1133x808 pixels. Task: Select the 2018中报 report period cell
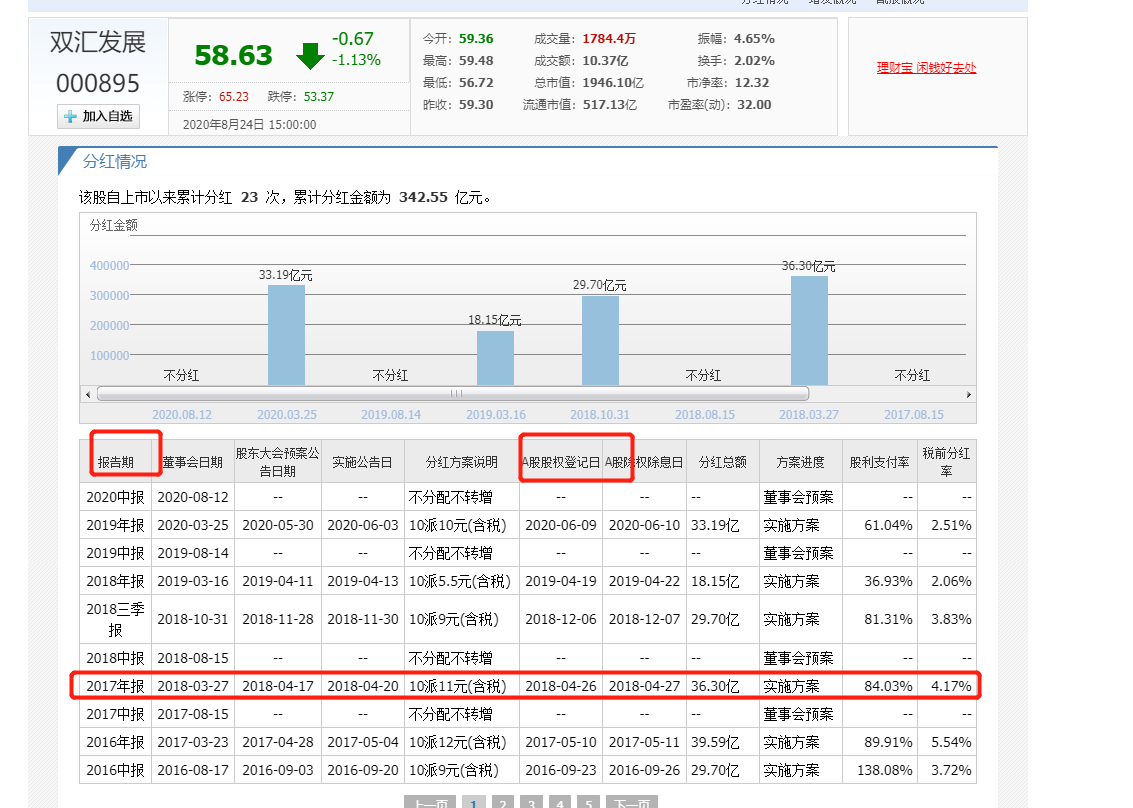coord(116,658)
